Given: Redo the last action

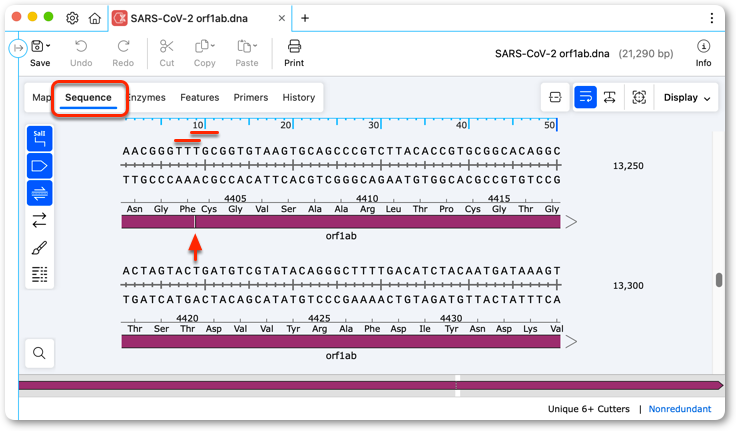Looking at the screenshot, I should (x=123, y=54).
